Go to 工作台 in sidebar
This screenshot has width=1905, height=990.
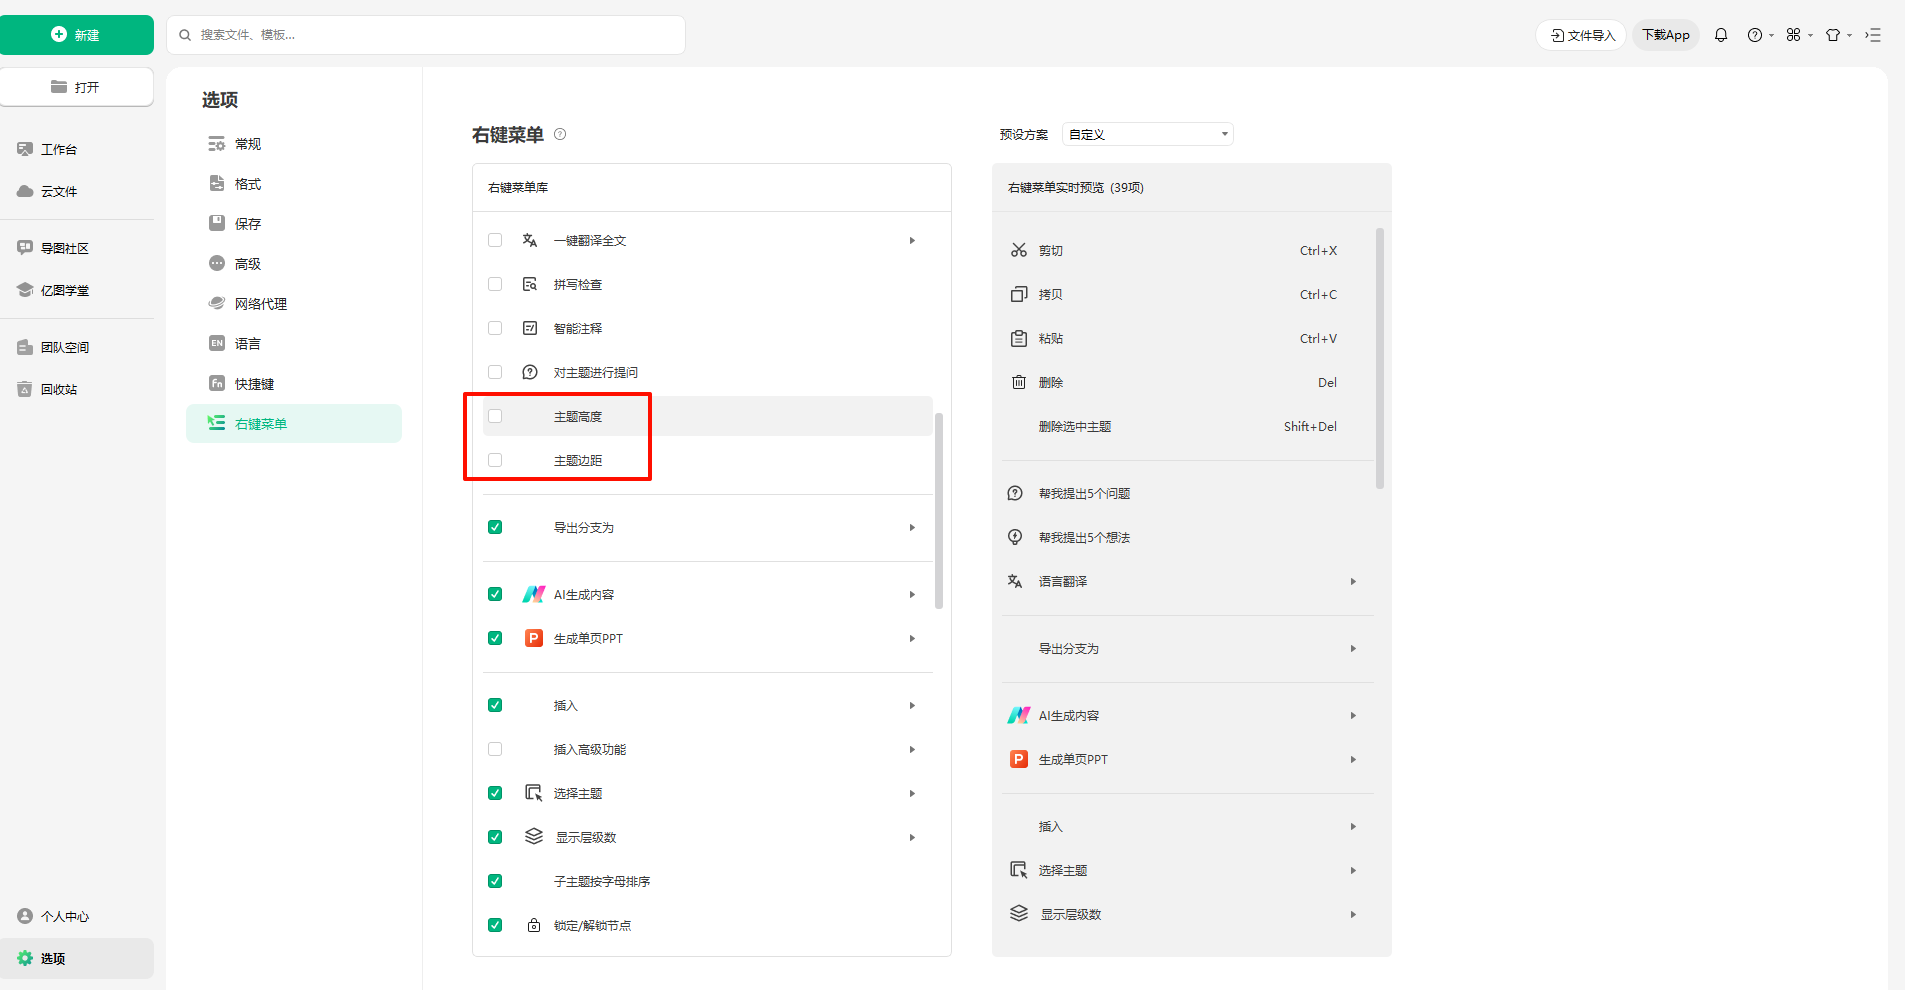[77, 149]
